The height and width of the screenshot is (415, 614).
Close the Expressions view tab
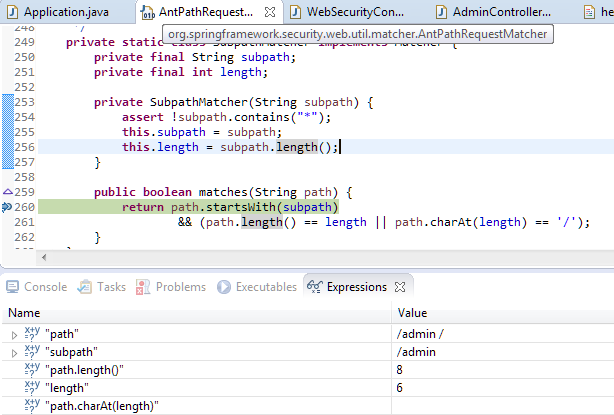click(402, 287)
